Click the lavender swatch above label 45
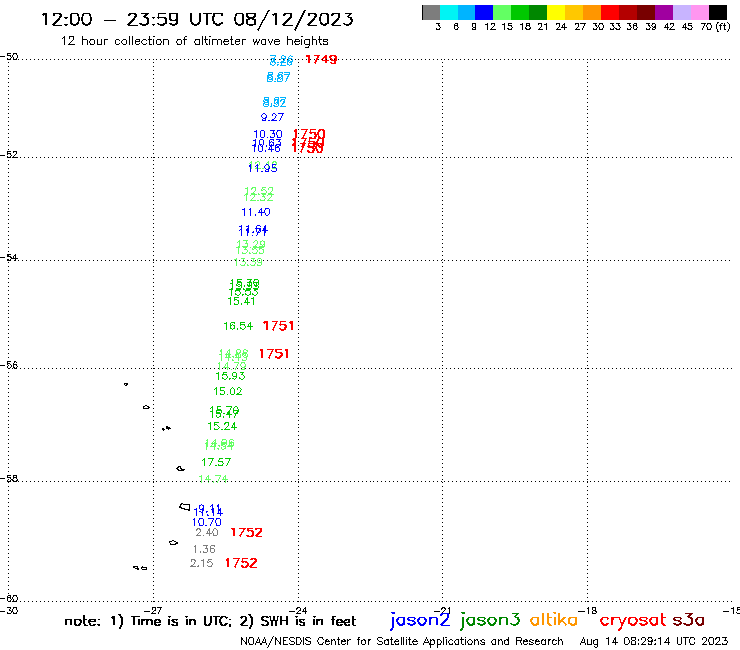 pos(681,12)
